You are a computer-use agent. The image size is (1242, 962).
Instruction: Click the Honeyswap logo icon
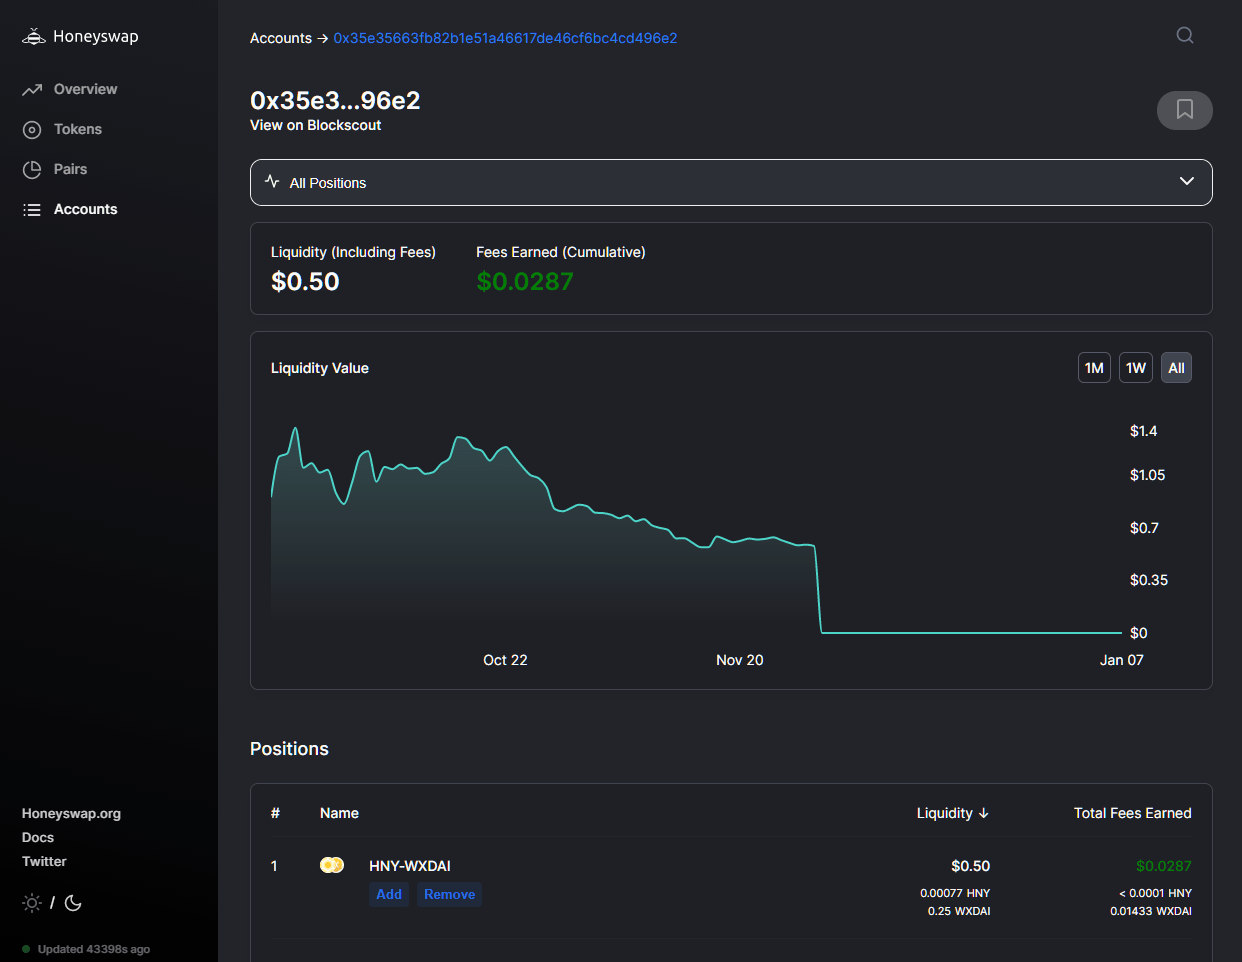[34, 37]
